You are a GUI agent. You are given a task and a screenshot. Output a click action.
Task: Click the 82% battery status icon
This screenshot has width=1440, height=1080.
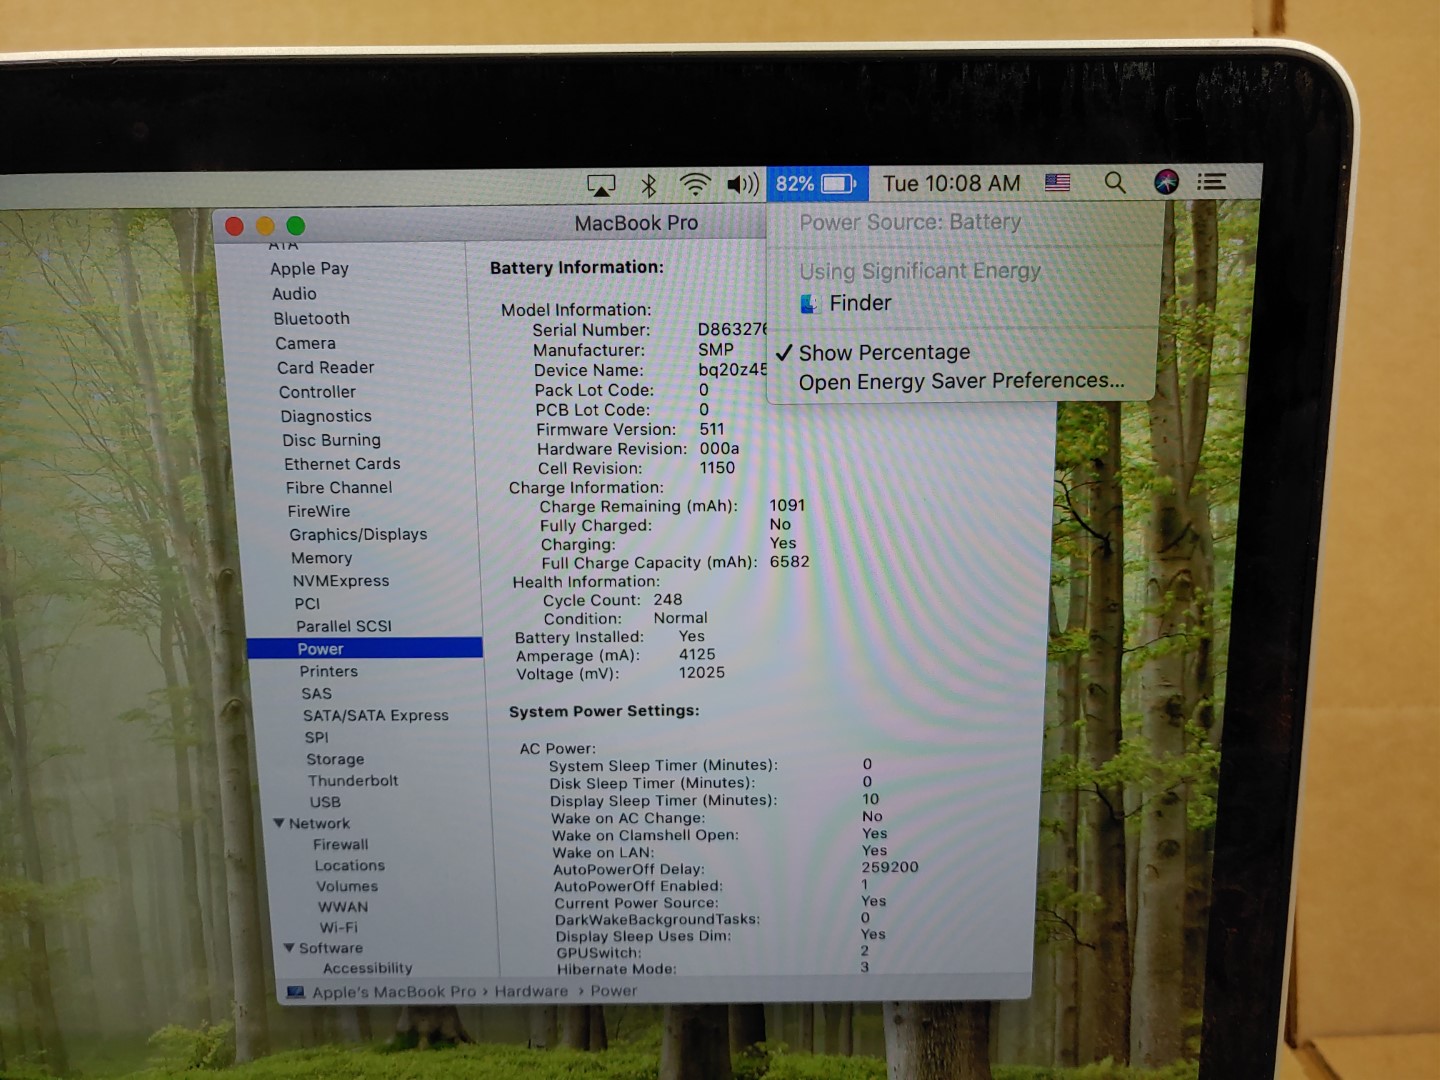(x=817, y=184)
